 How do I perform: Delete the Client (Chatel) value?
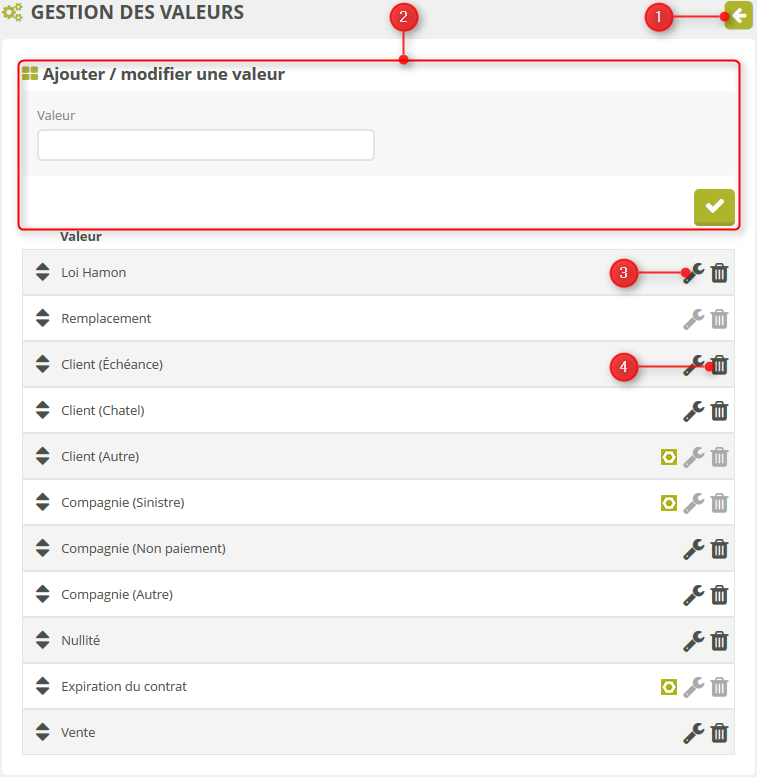[x=720, y=411]
